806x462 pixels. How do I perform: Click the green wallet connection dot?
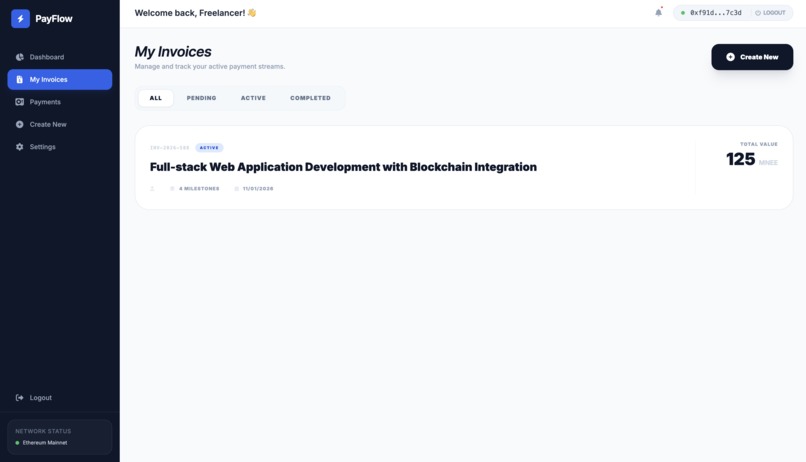point(683,13)
